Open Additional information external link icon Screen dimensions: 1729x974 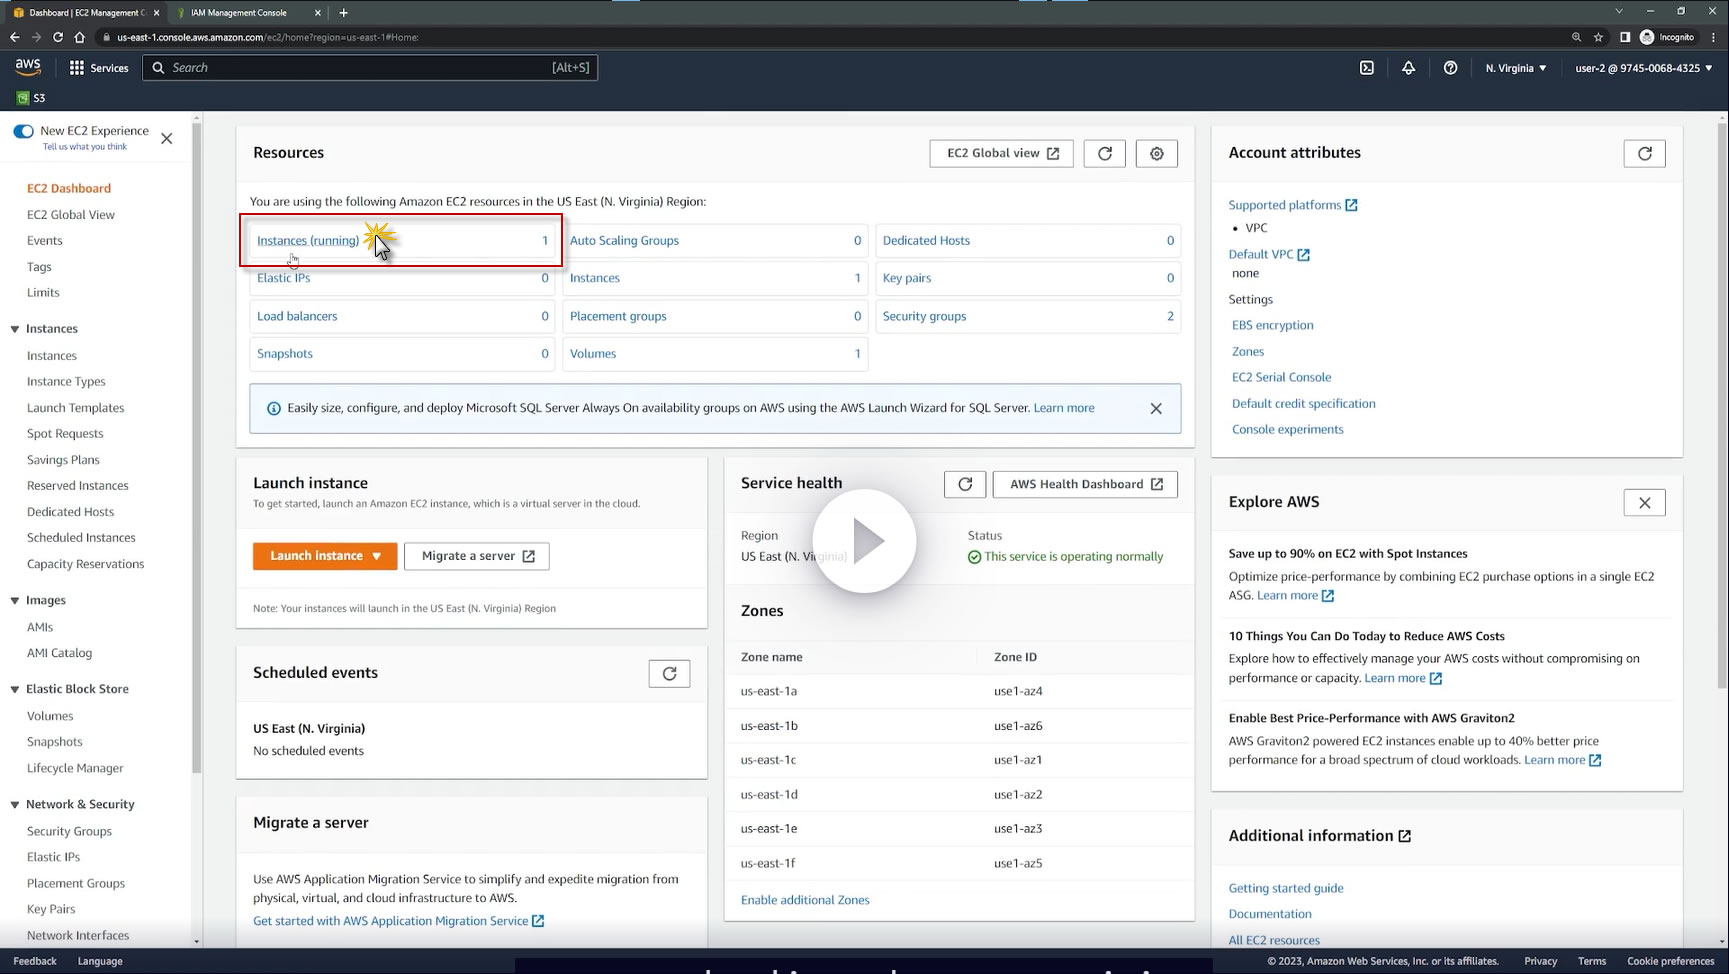click(x=1405, y=836)
